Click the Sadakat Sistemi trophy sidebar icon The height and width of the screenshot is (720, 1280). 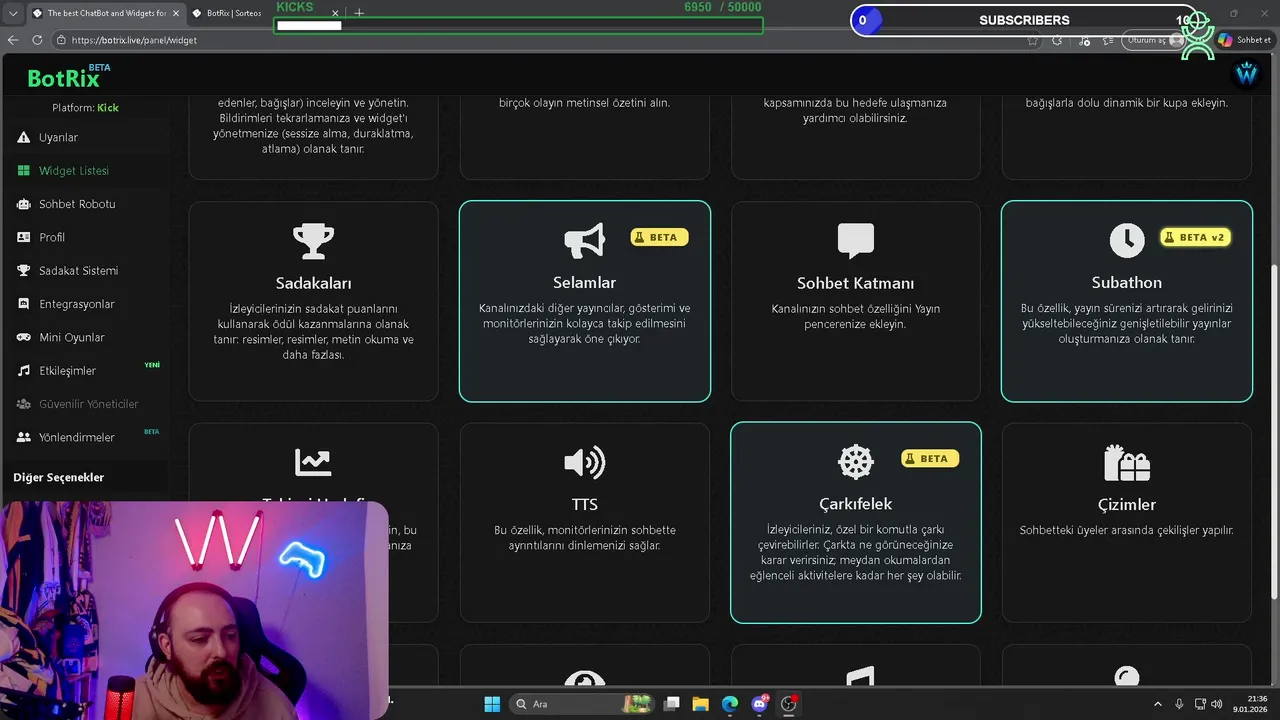coord(24,271)
